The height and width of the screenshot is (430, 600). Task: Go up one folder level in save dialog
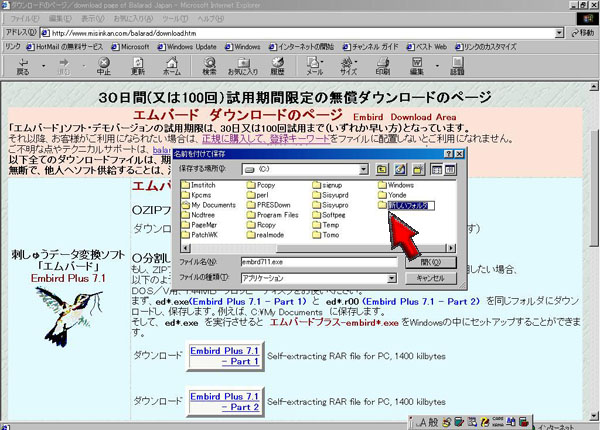[x=382, y=169]
